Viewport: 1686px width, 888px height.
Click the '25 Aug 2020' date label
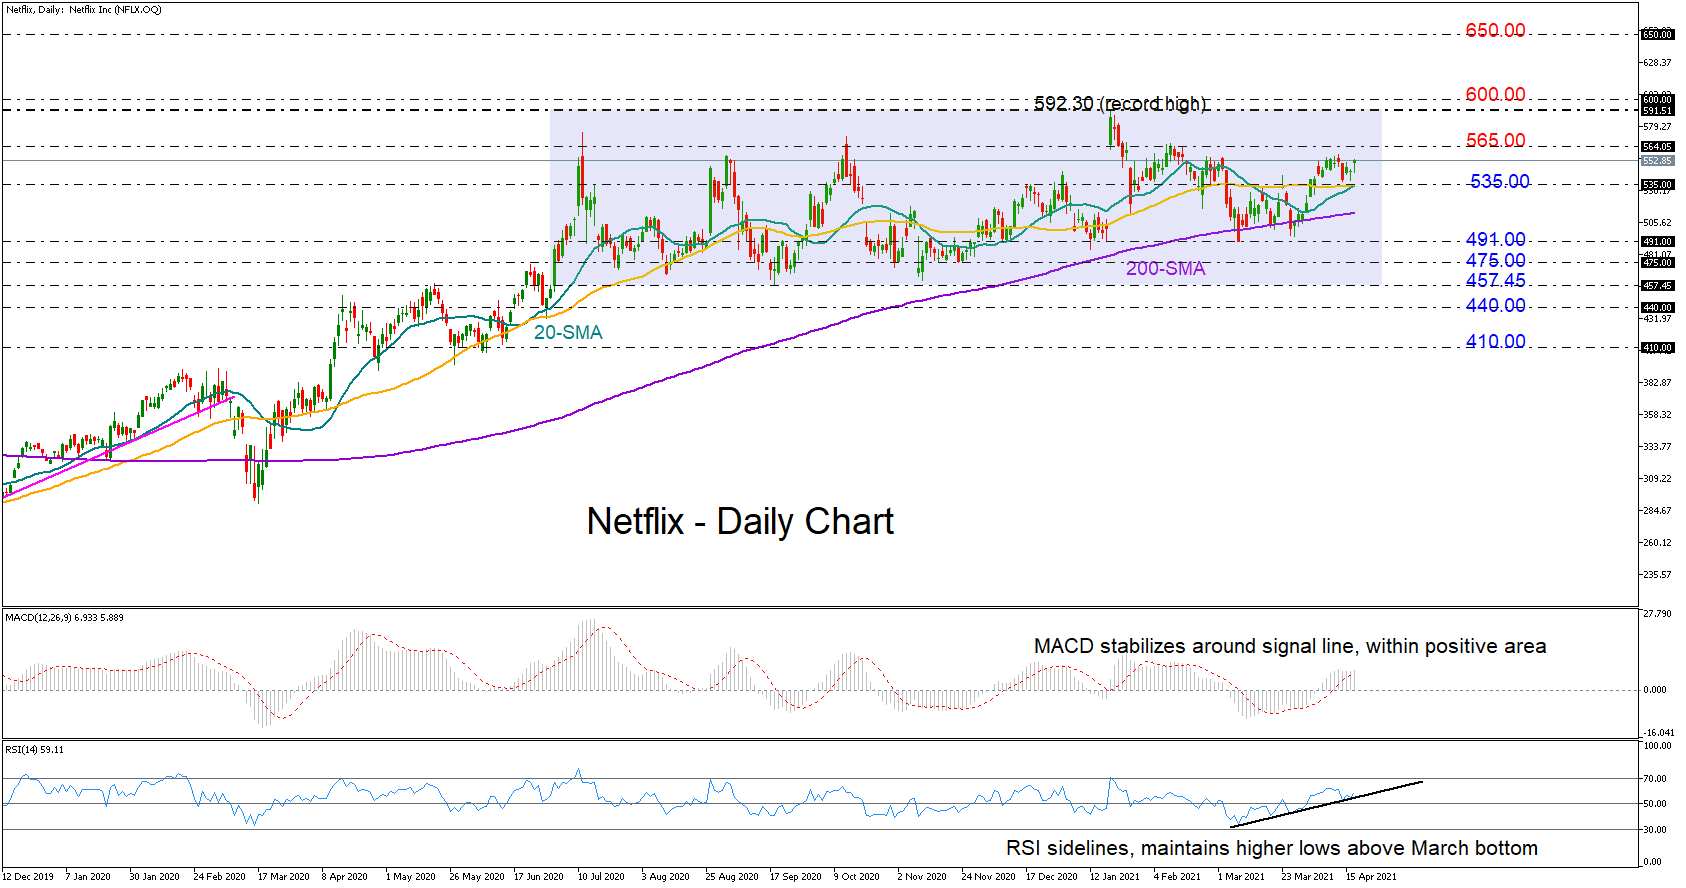coord(732,877)
